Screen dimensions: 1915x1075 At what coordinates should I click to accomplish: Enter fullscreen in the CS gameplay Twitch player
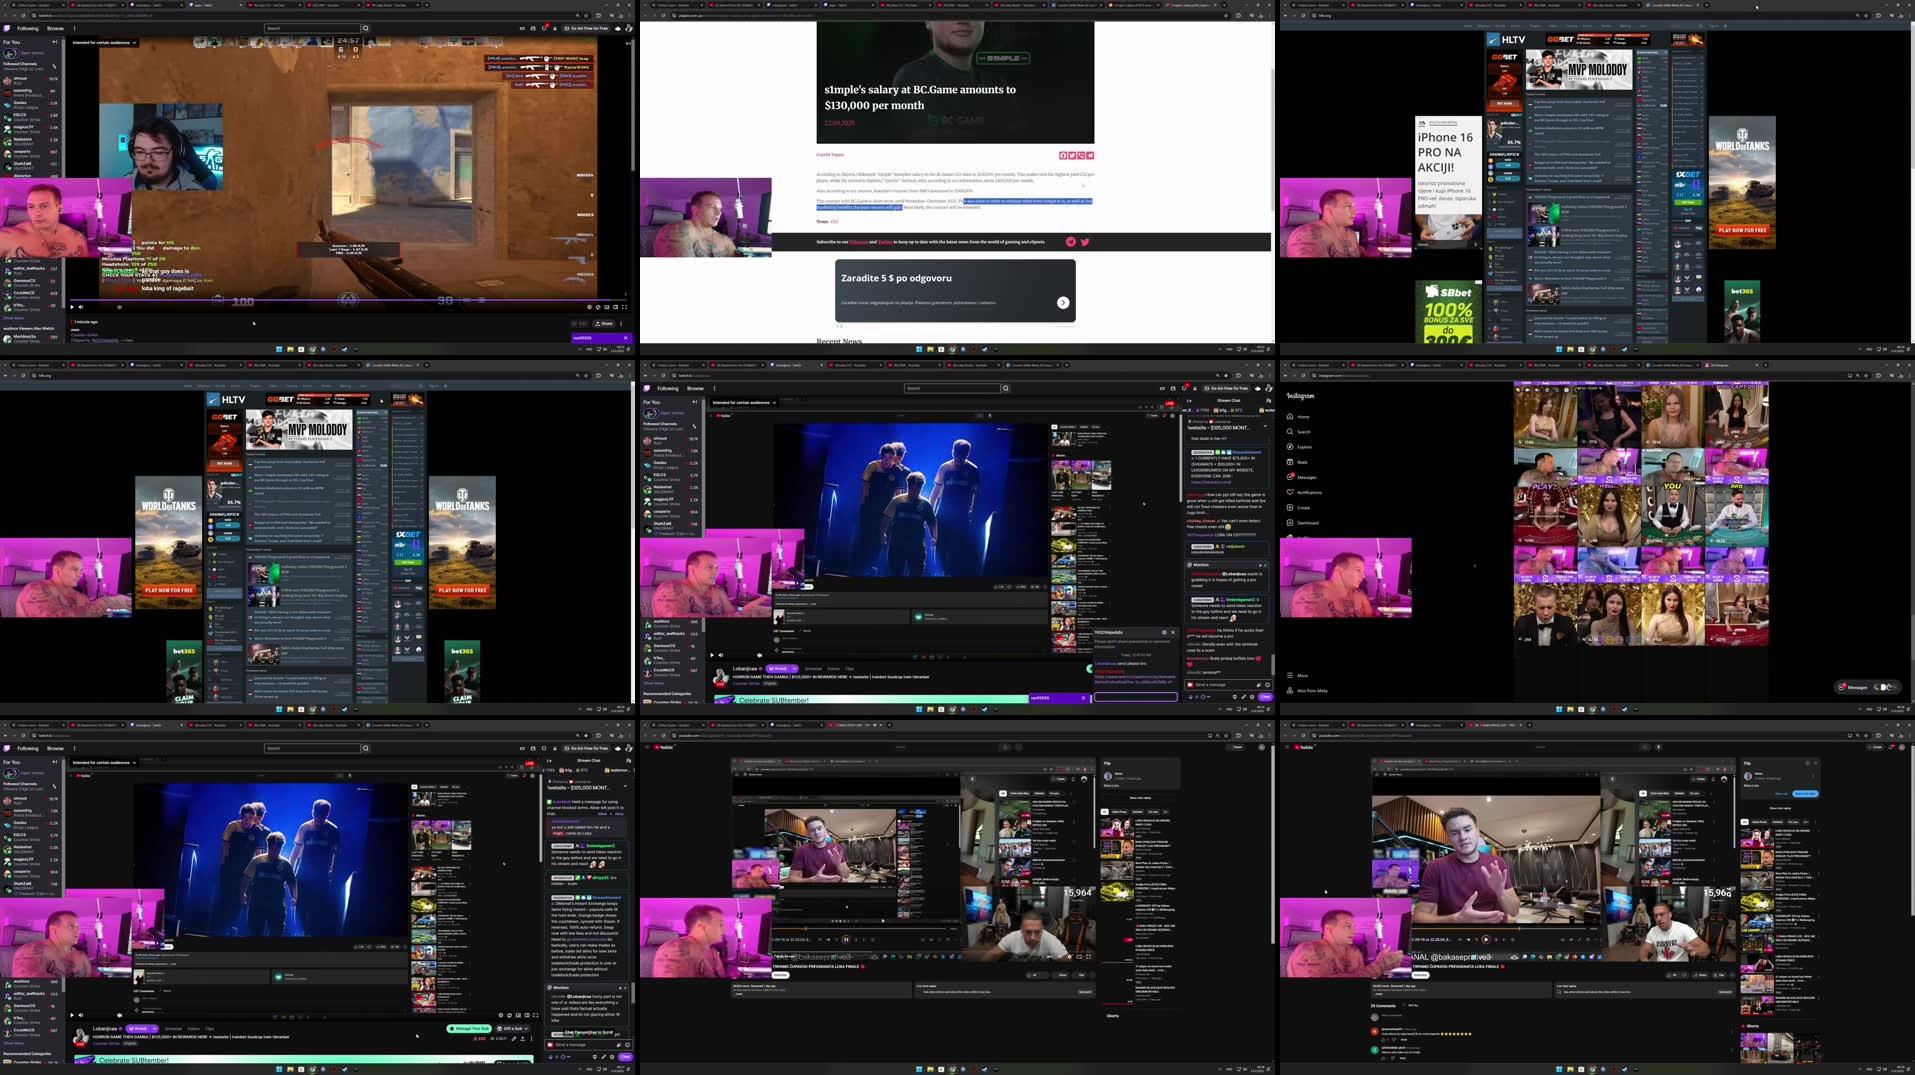pos(625,307)
